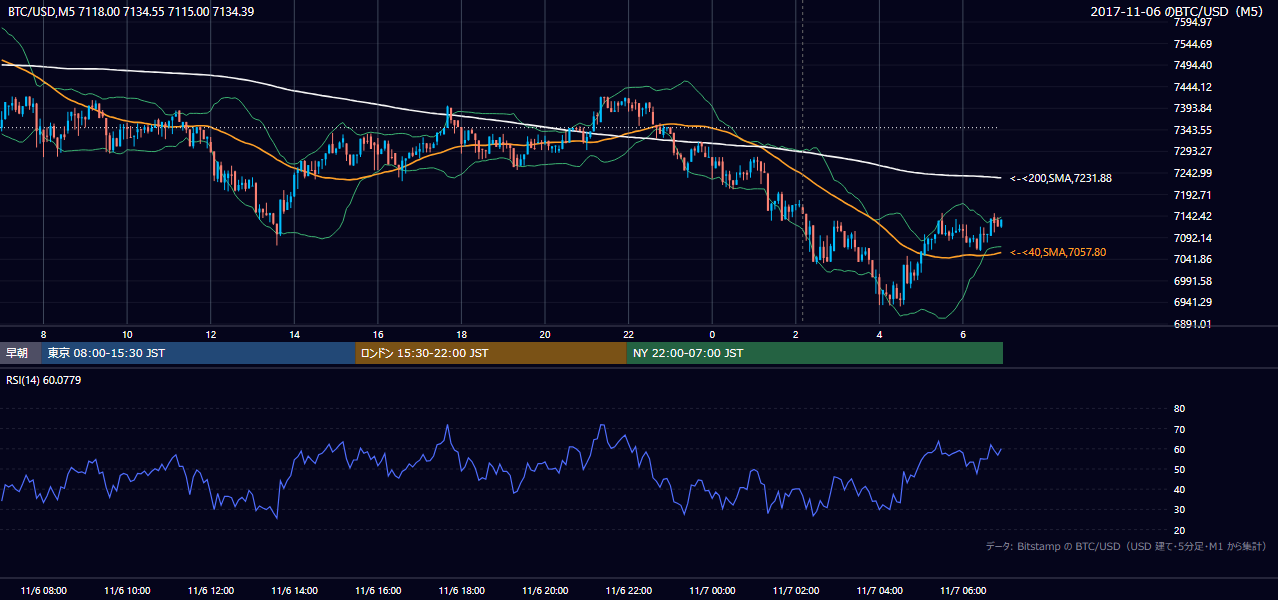The width and height of the screenshot is (1278, 600).
Task: Click hour tick 10 under price chart
Action: click(127, 334)
